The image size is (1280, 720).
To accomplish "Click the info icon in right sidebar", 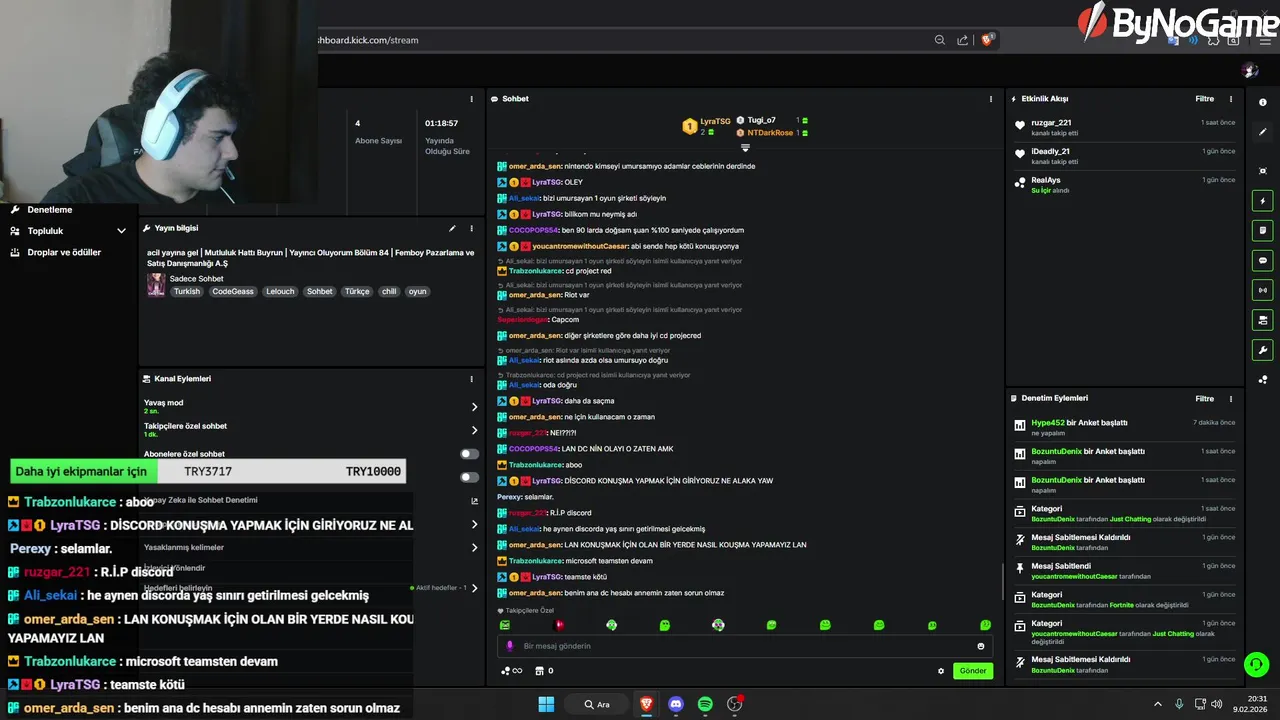I will pyautogui.click(x=1262, y=102).
